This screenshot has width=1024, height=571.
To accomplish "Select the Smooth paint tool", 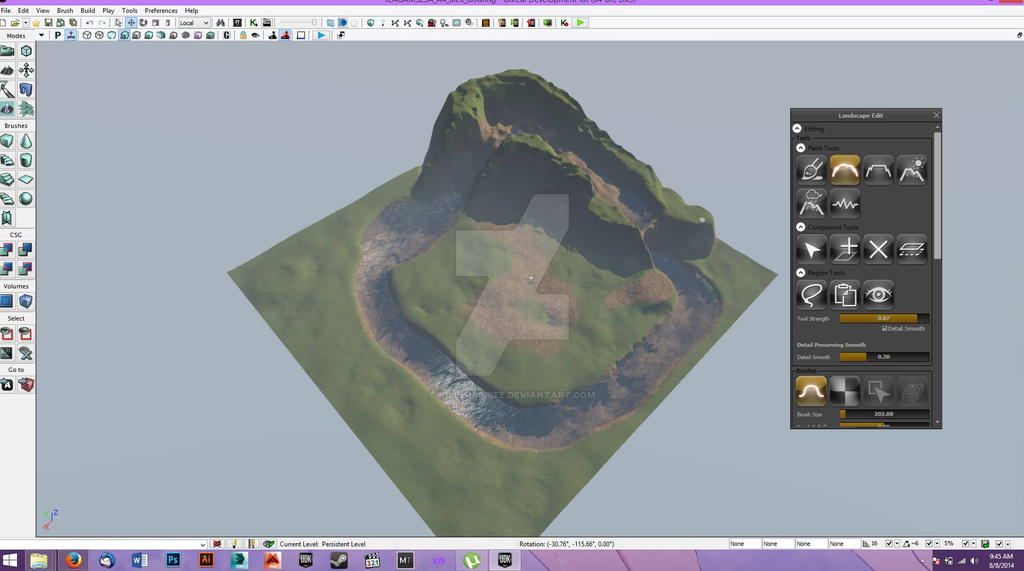I will click(845, 170).
